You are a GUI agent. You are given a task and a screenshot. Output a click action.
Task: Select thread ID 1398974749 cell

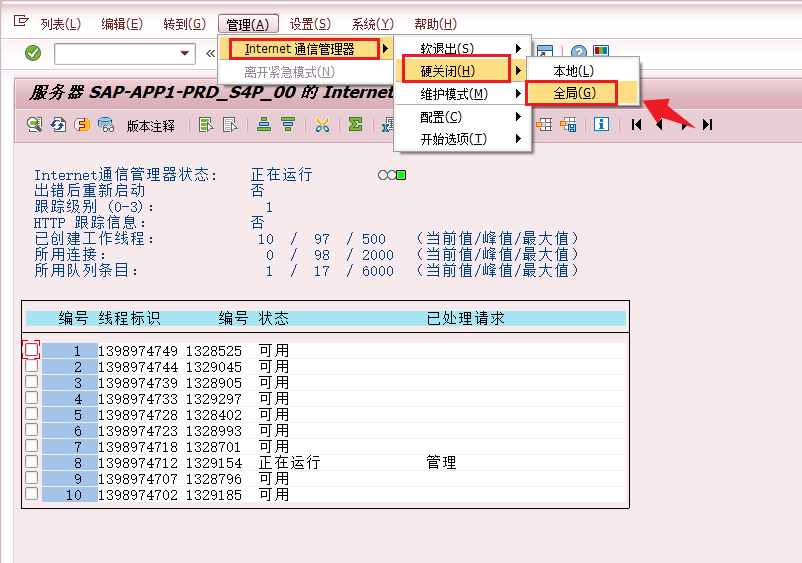(x=138, y=351)
